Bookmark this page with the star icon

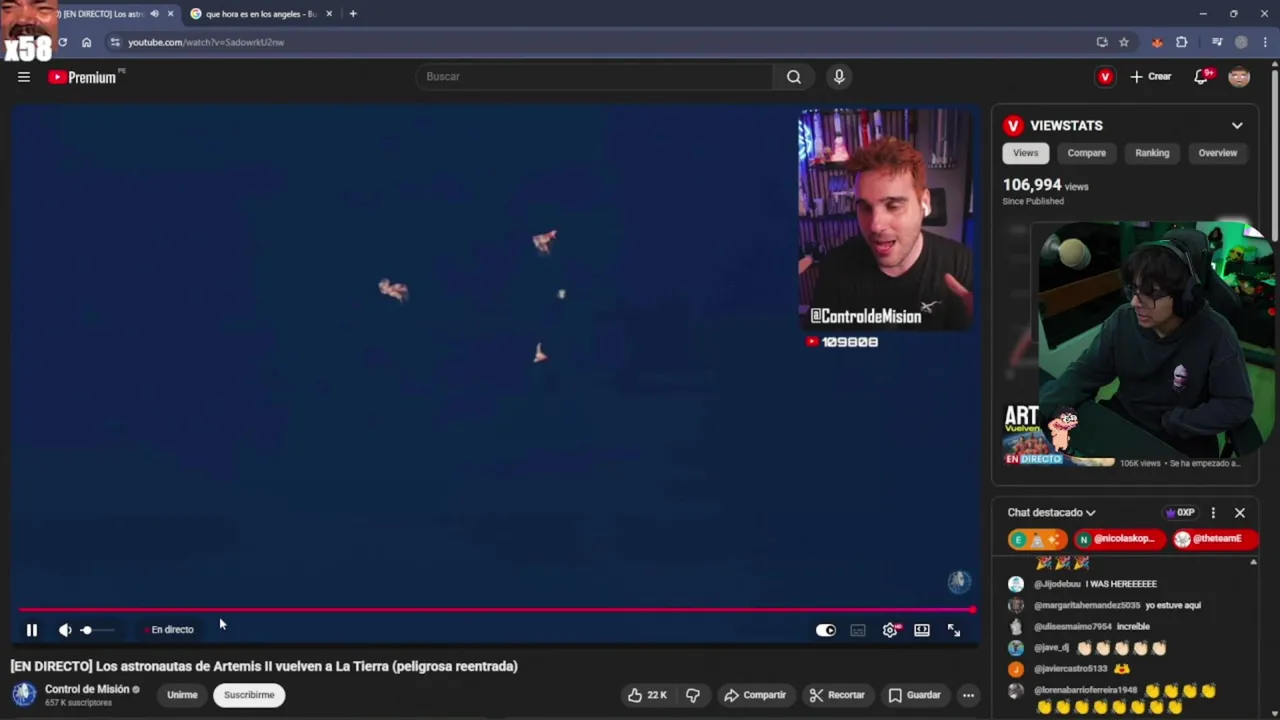point(1124,42)
